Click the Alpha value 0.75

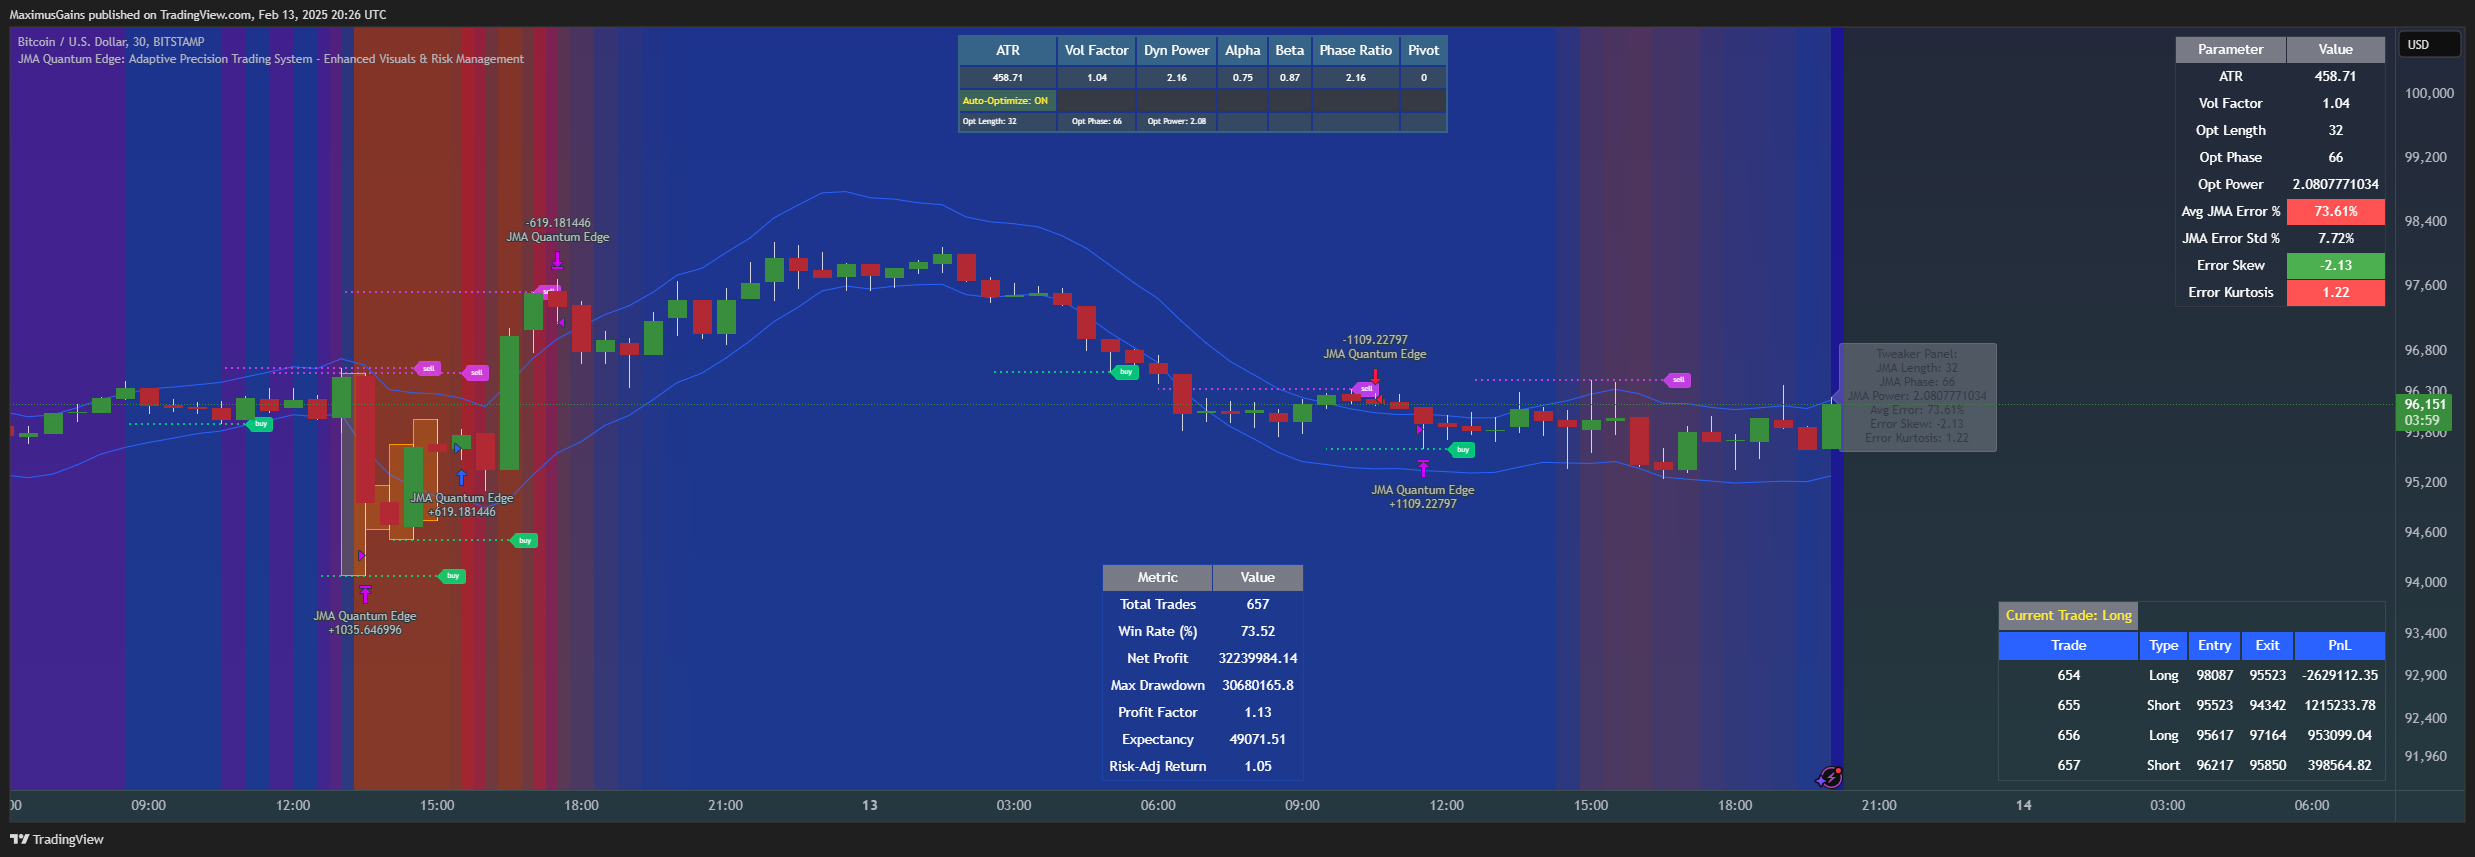(1243, 78)
